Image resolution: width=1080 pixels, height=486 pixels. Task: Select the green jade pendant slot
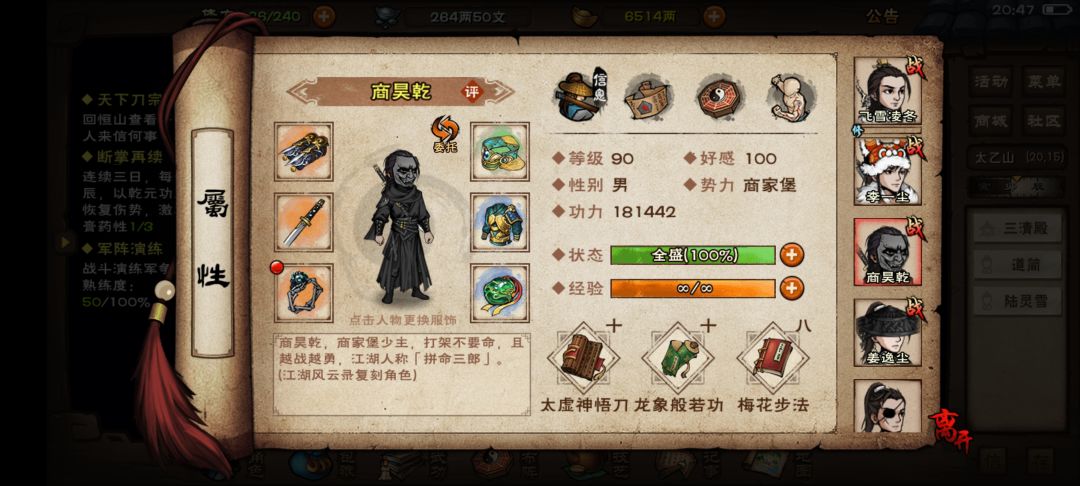(x=500, y=293)
